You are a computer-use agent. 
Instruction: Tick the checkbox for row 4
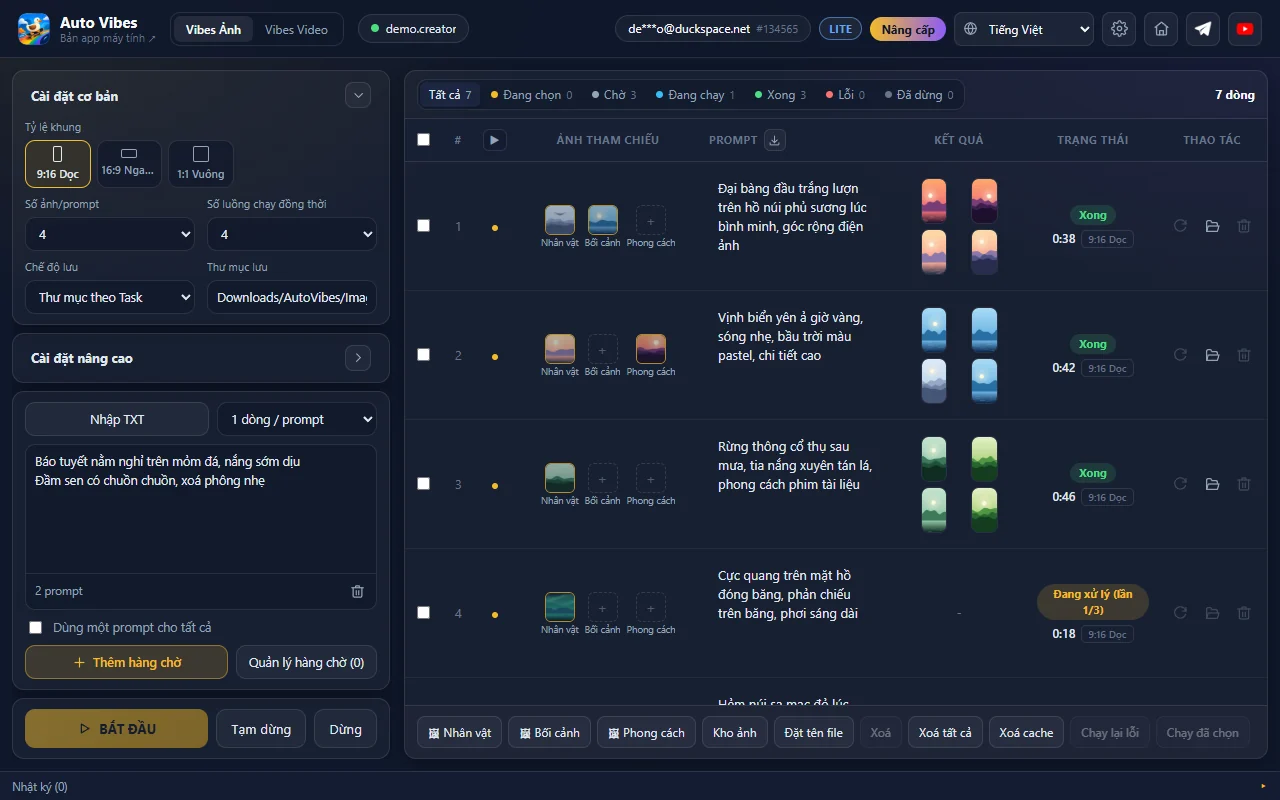(423, 612)
